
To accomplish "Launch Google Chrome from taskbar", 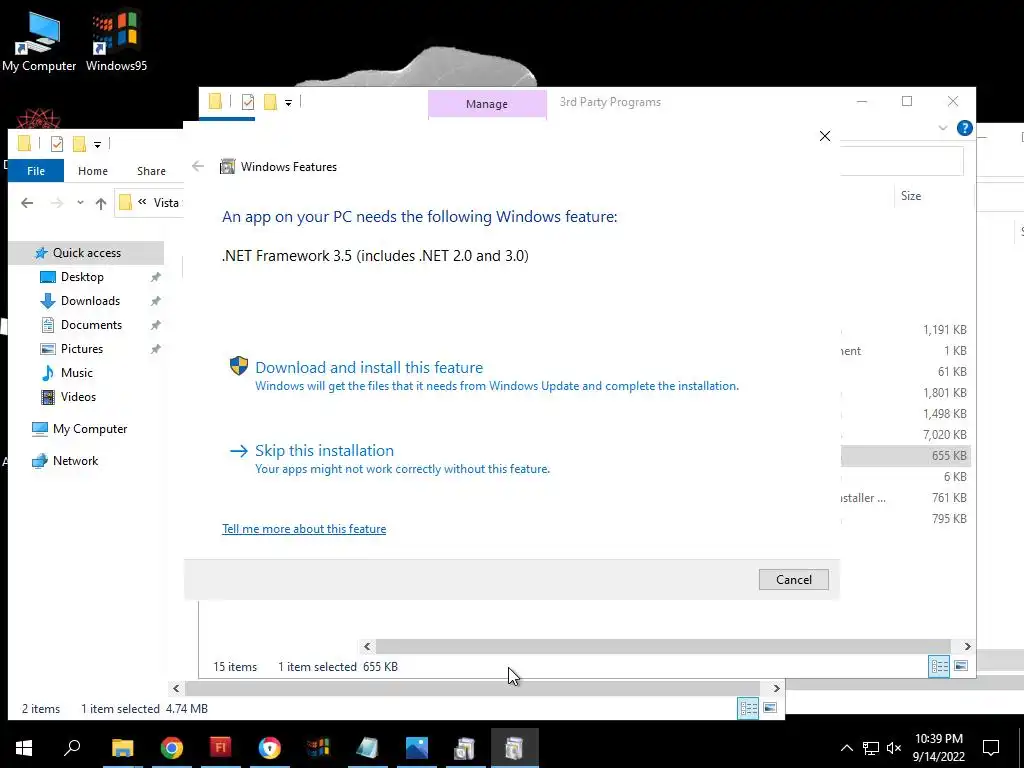I will tap(172, 748).
